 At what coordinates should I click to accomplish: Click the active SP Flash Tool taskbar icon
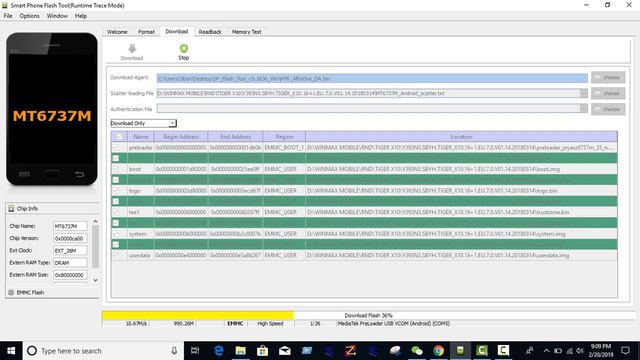[x=460, y=351]
